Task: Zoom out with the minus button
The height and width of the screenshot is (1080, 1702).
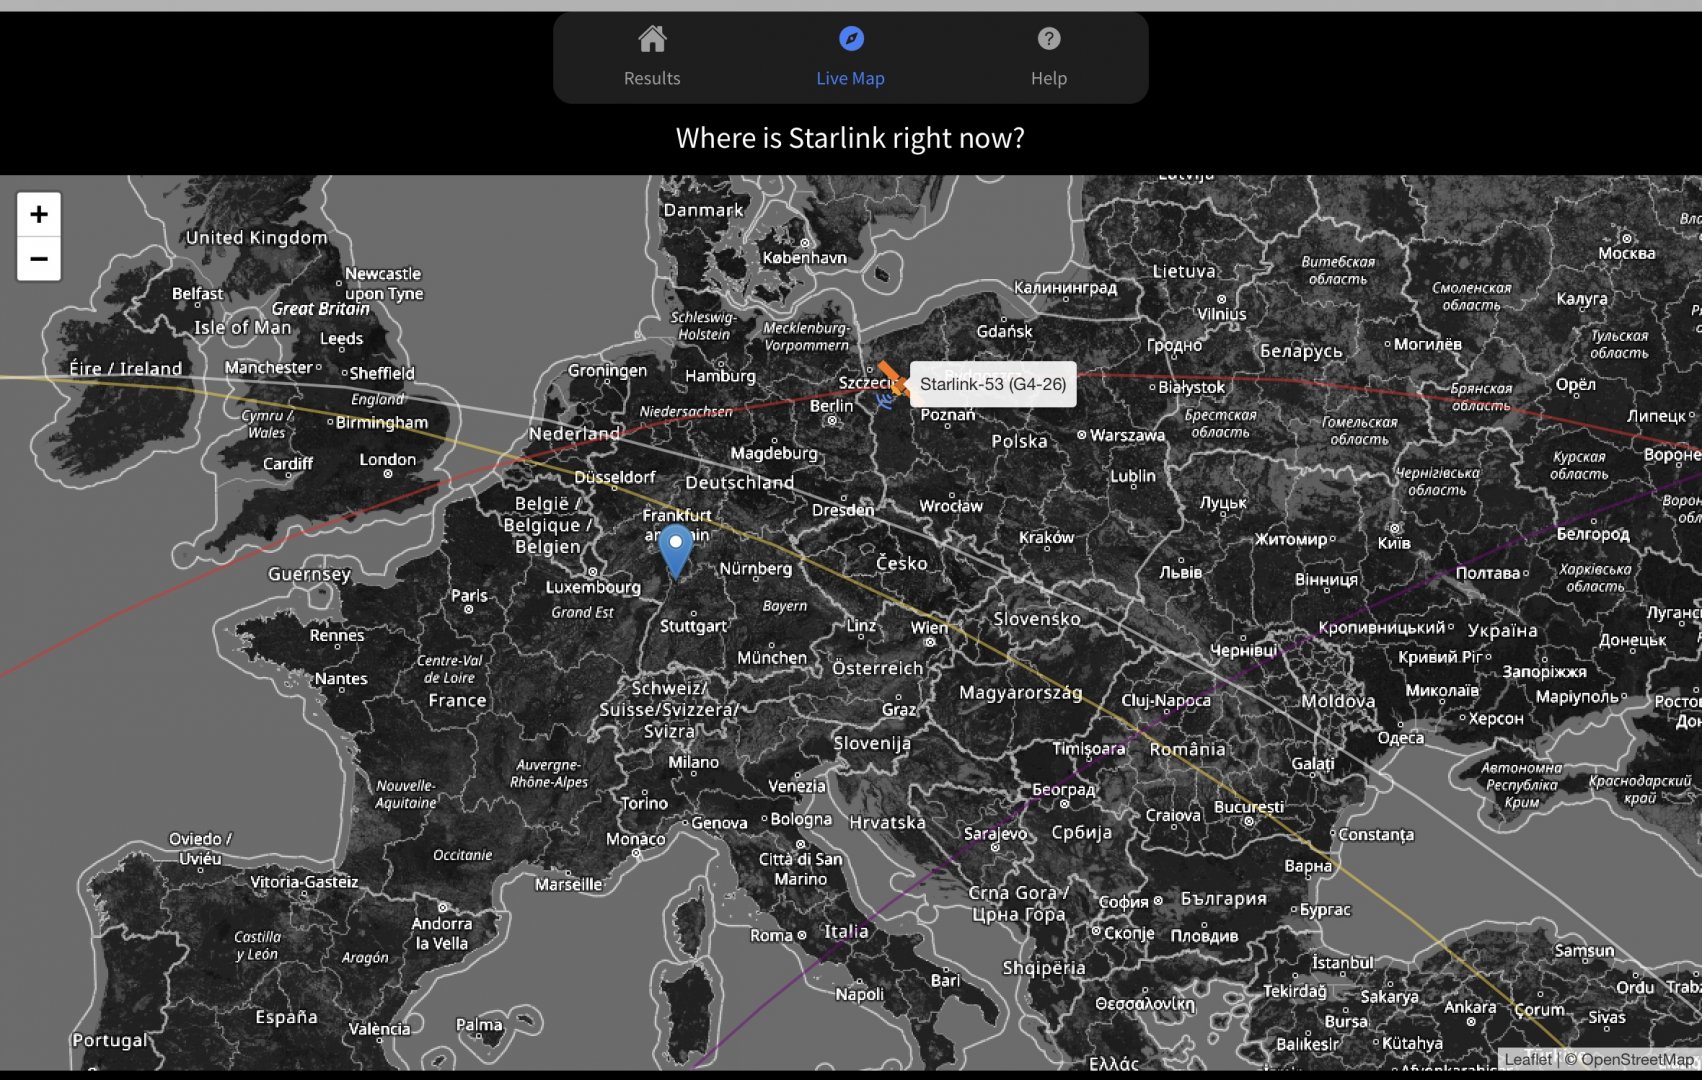Action: pos(39,259)
